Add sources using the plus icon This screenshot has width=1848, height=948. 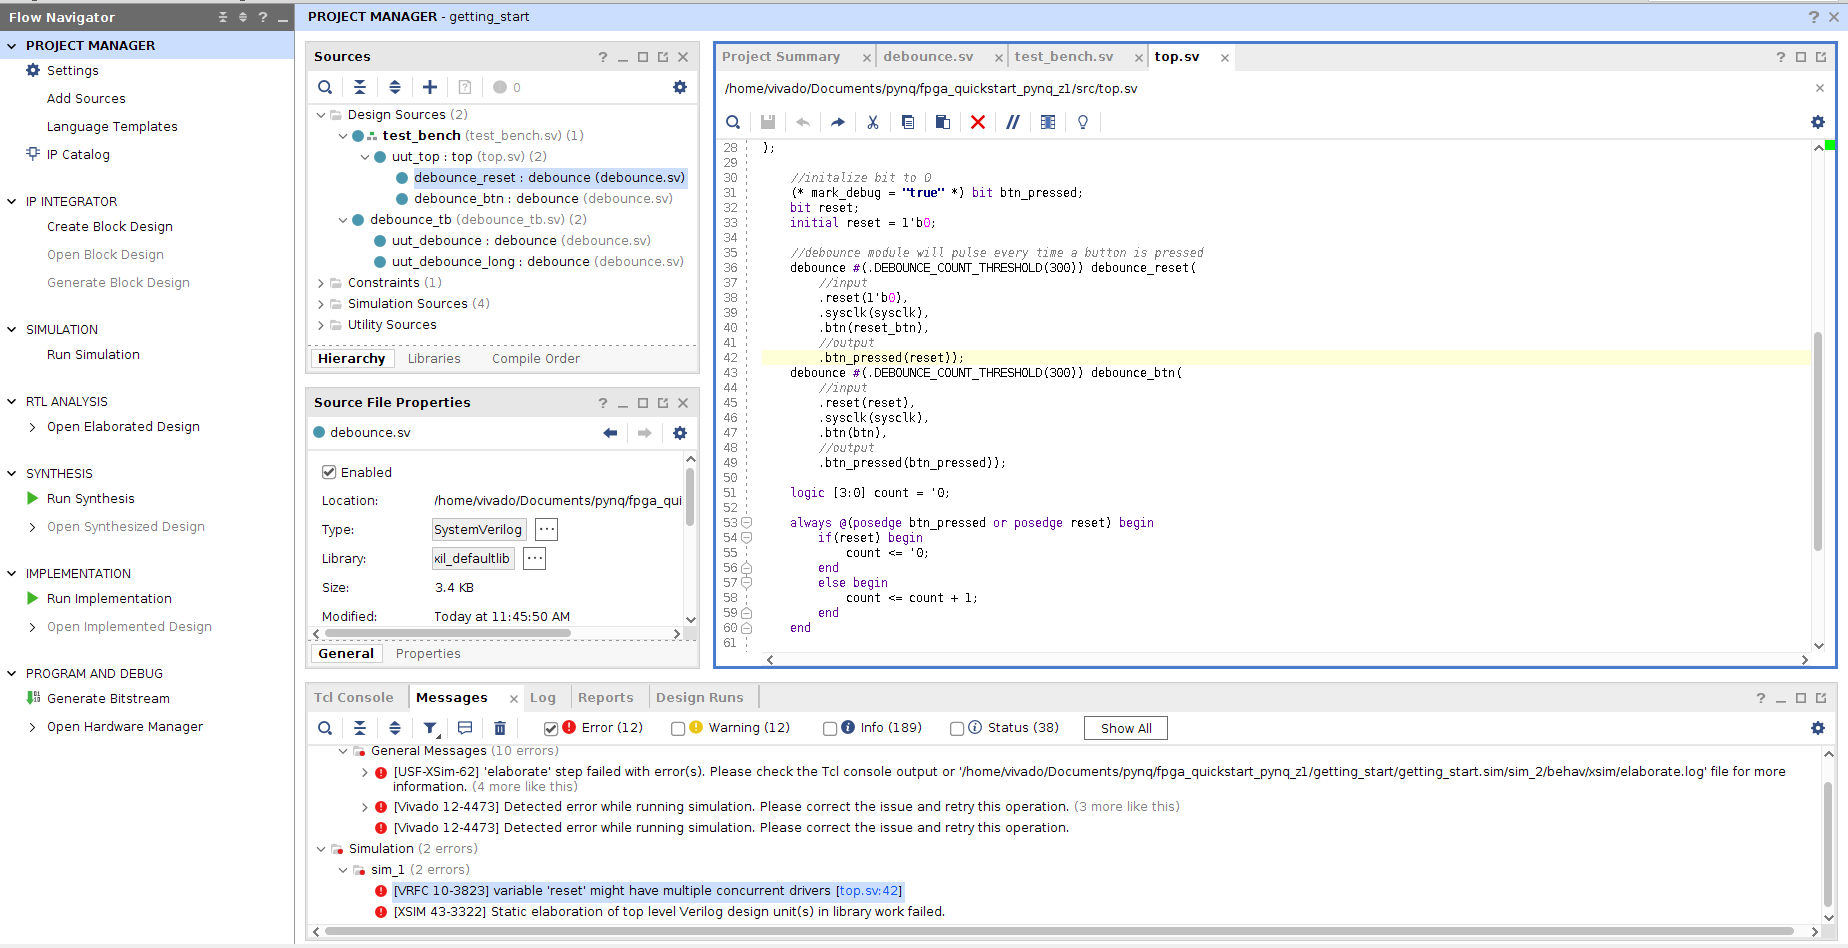pos(430,87)
